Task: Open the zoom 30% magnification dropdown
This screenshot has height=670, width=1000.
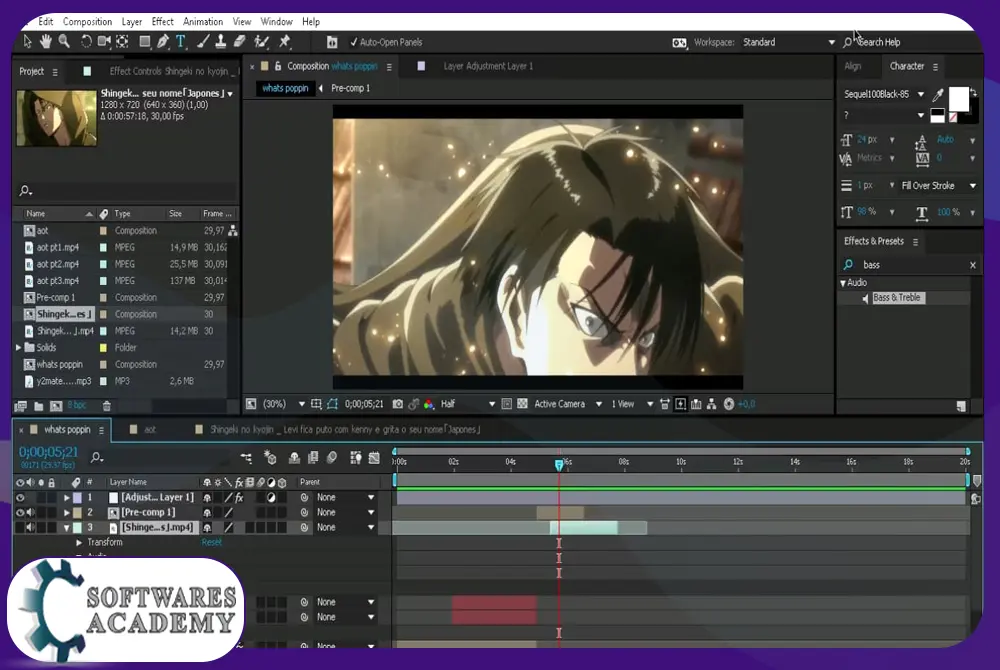Action: (283, 404)
